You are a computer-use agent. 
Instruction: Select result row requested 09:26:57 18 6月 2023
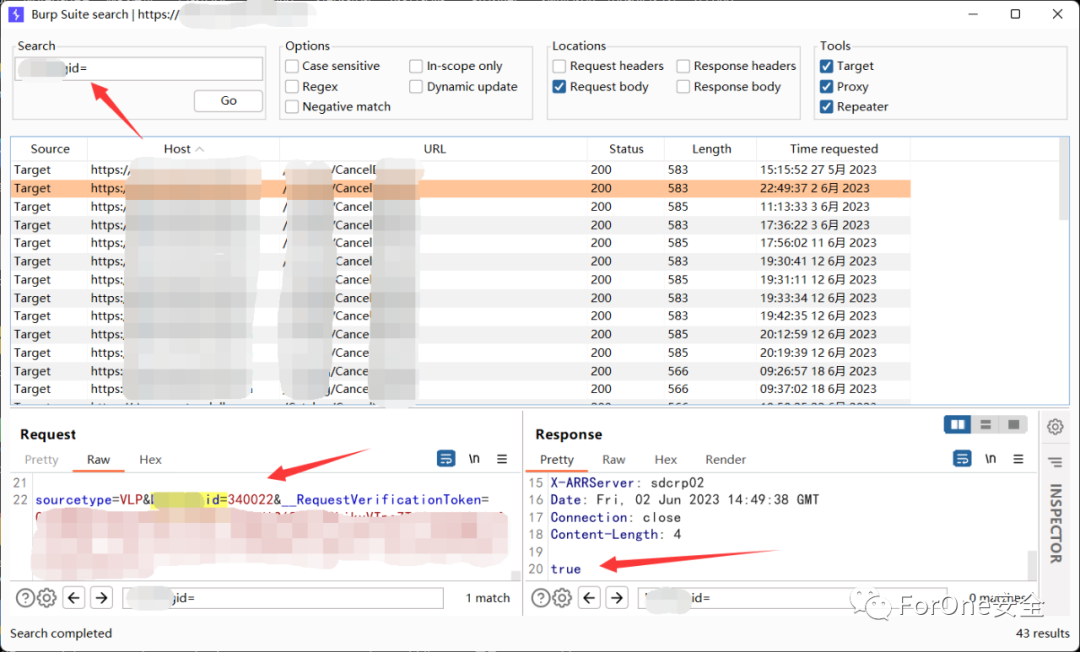coord(461,371)
